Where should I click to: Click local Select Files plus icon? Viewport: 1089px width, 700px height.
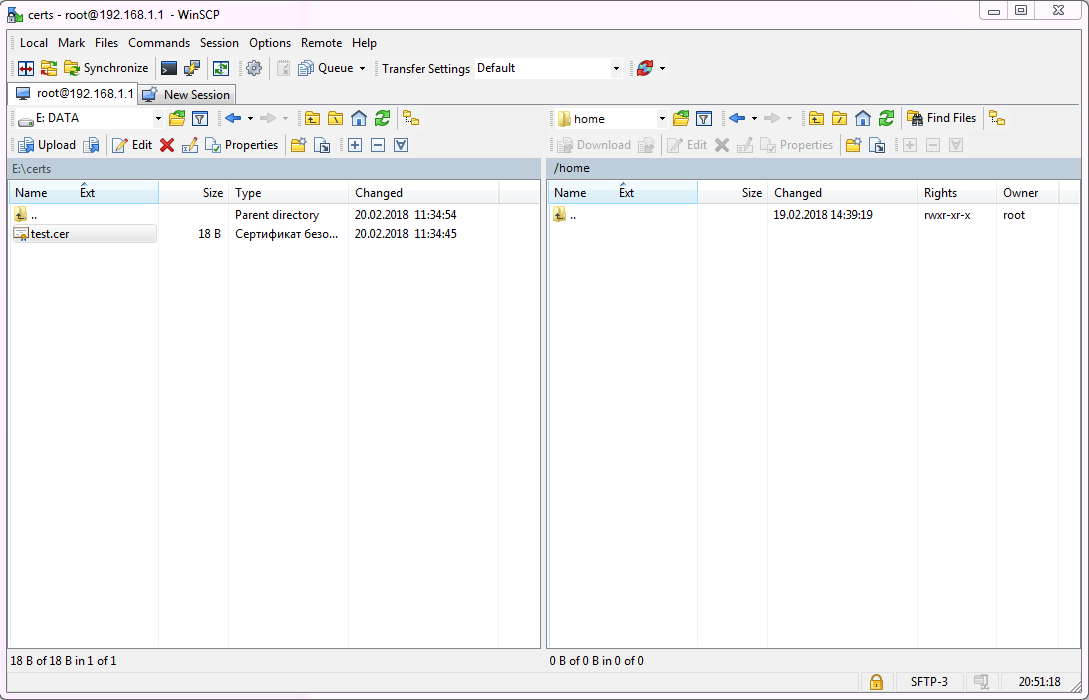click(355, 145)
